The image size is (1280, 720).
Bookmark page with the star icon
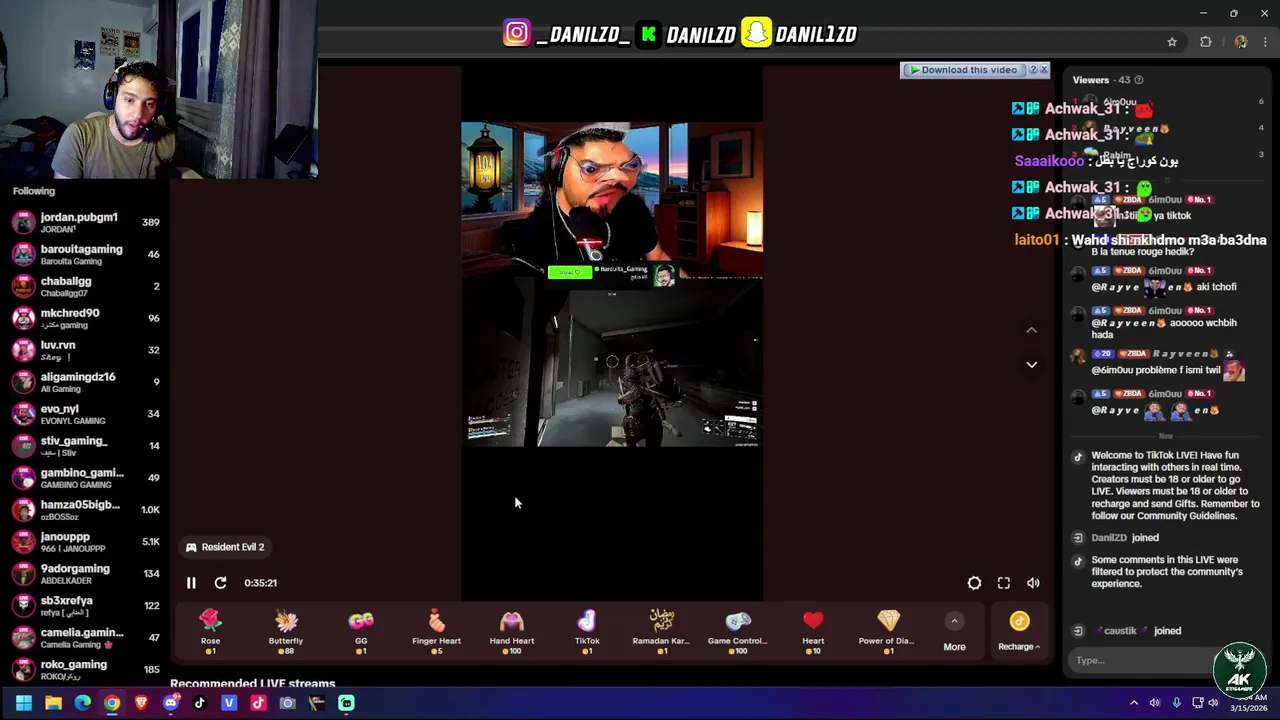[x=1172, y=42]
